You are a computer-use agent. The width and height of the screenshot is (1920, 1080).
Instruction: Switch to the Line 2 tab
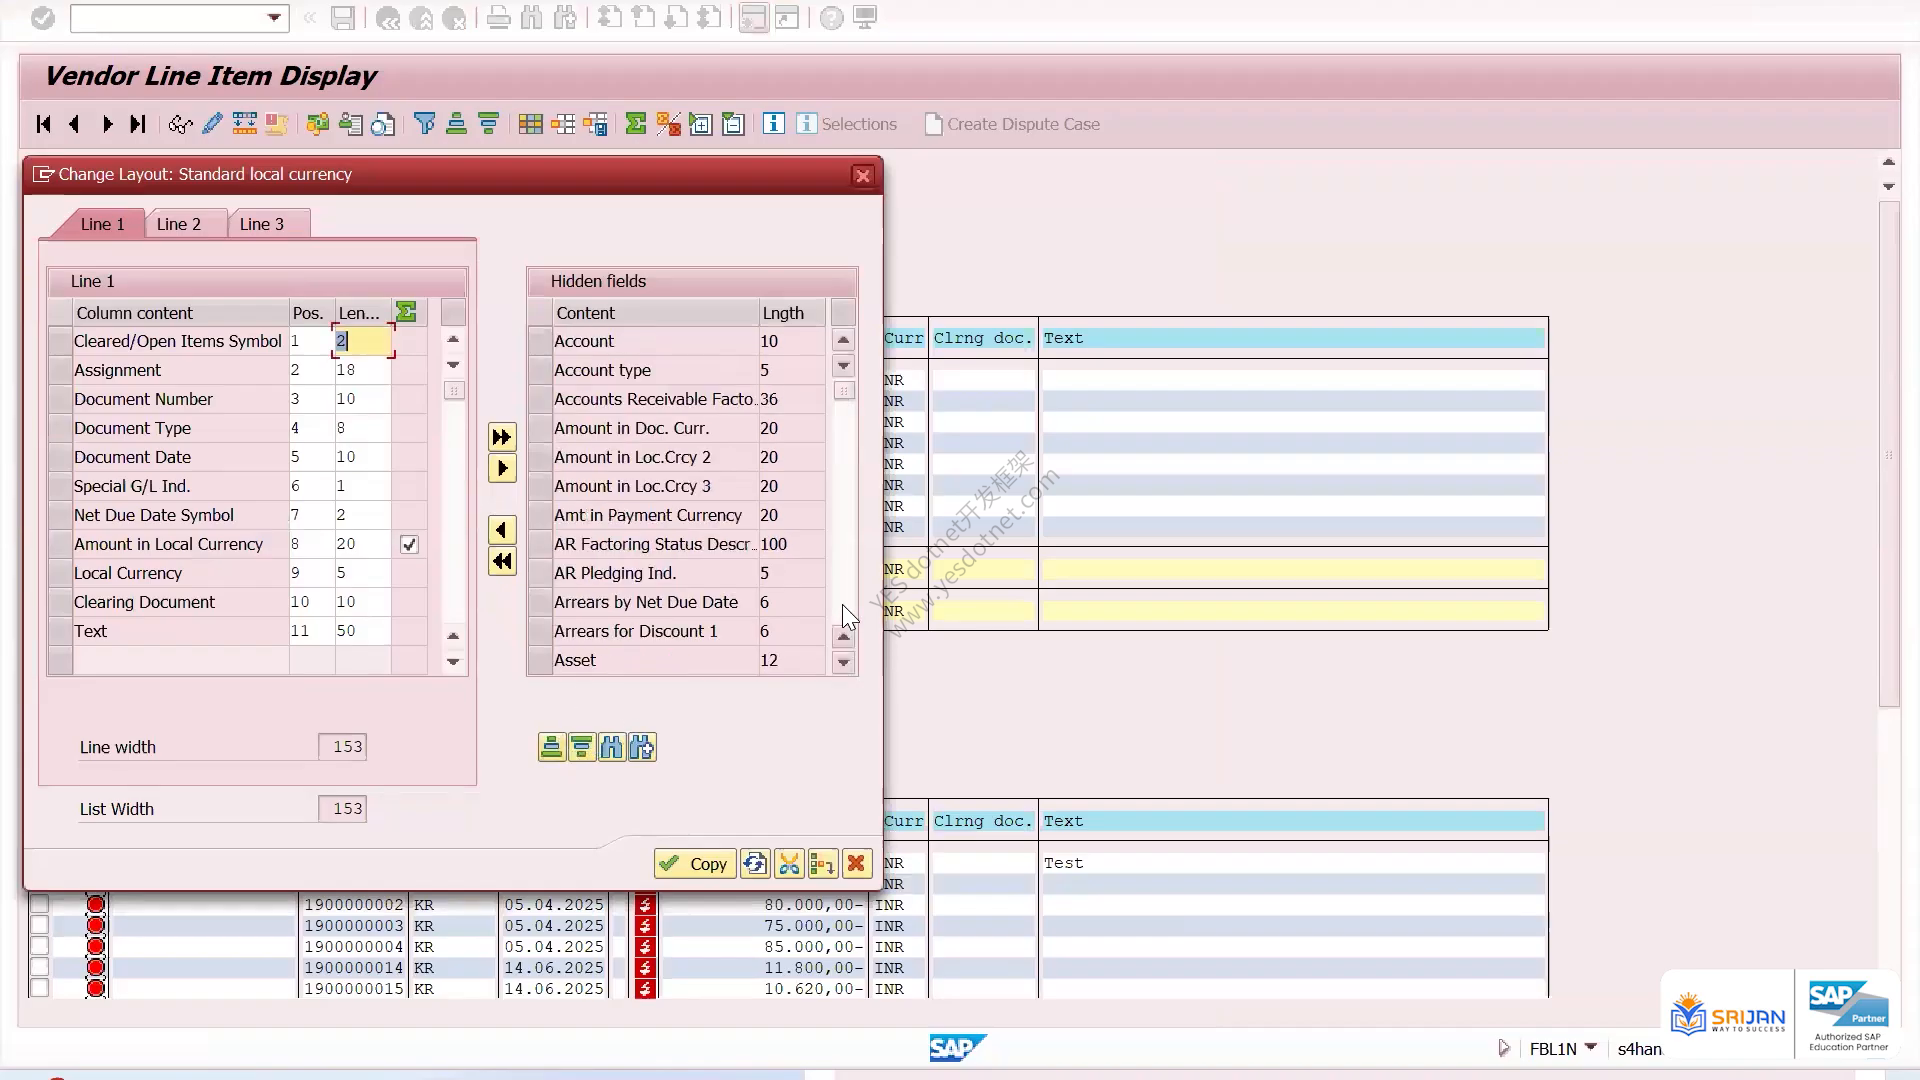coord(179,224)
